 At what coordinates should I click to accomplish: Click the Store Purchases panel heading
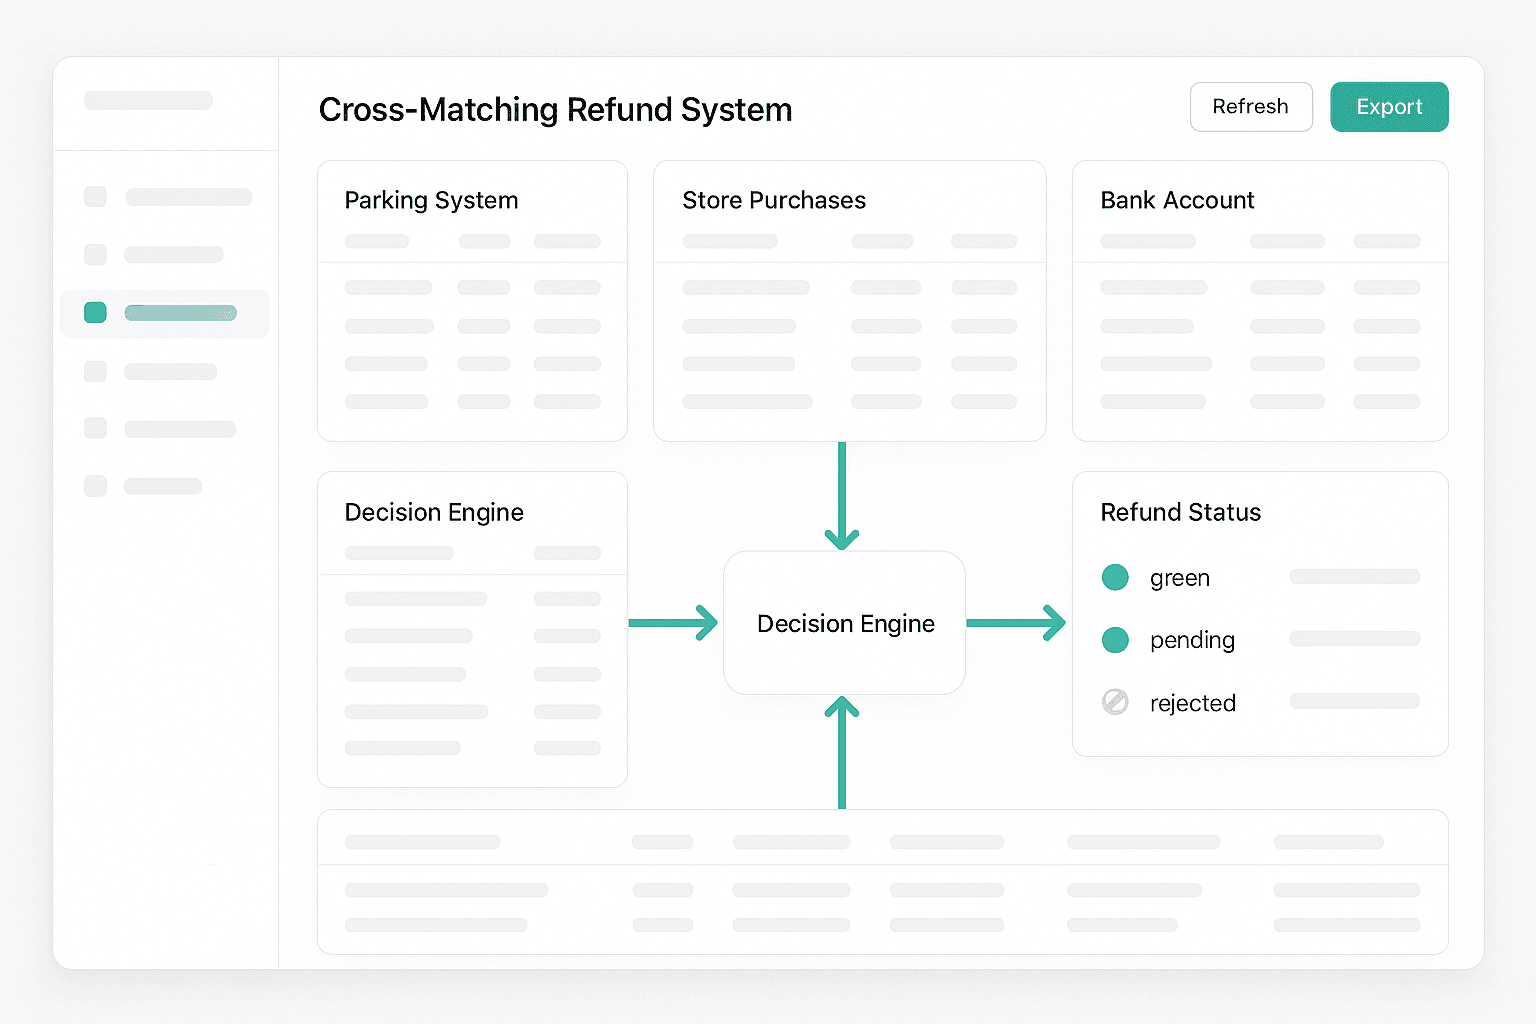click(x=773, y=200)
